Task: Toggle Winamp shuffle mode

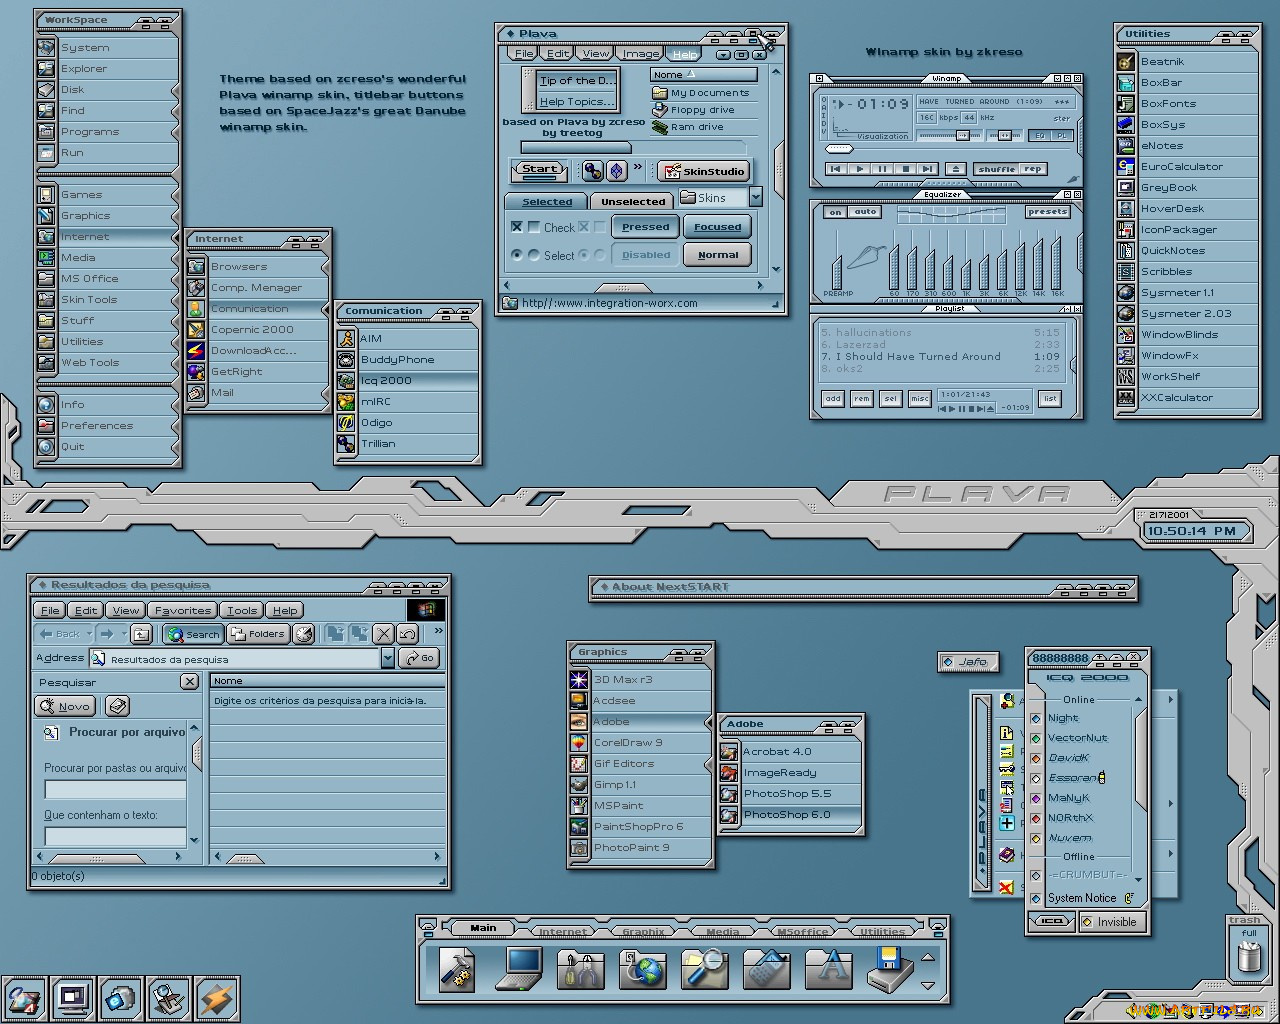Action: pyautogui.click(x=995, y=169)
